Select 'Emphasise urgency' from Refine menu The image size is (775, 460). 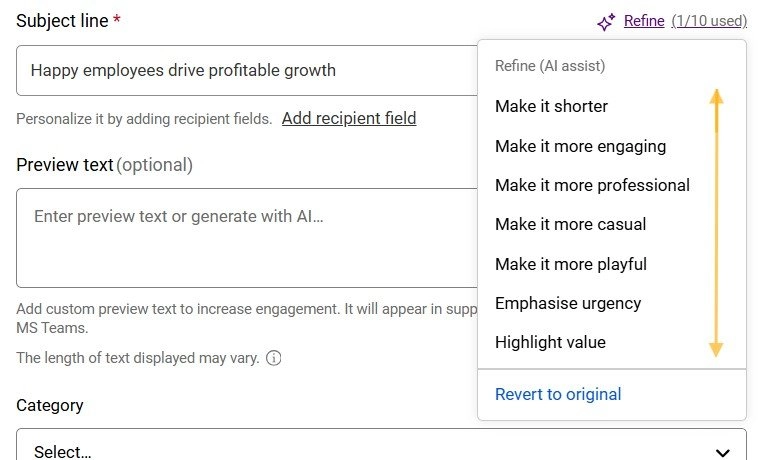click(x=567, y=303)
